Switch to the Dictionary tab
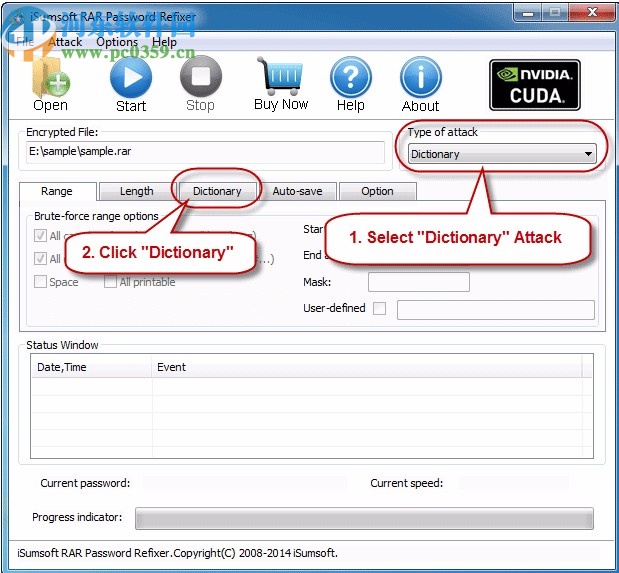The width and height of the screenshot is (619, 573). 217,192
